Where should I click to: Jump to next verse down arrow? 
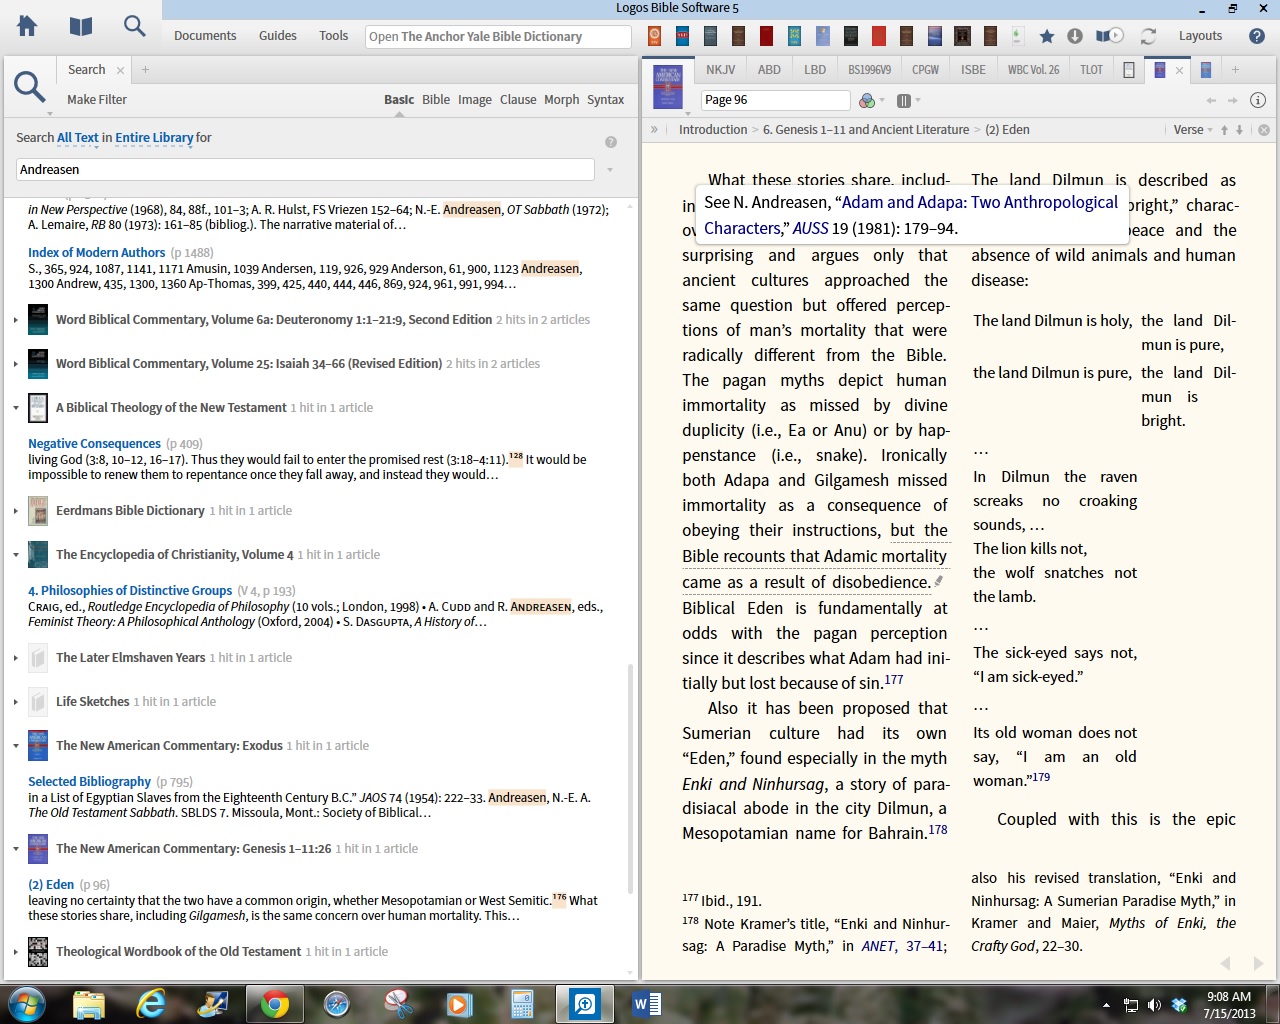click(1239, 130)
